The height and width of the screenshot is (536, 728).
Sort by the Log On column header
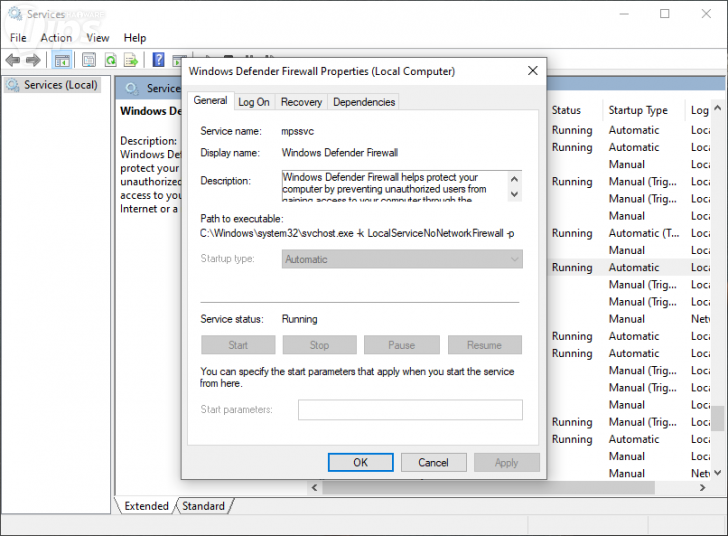point(699,110)
